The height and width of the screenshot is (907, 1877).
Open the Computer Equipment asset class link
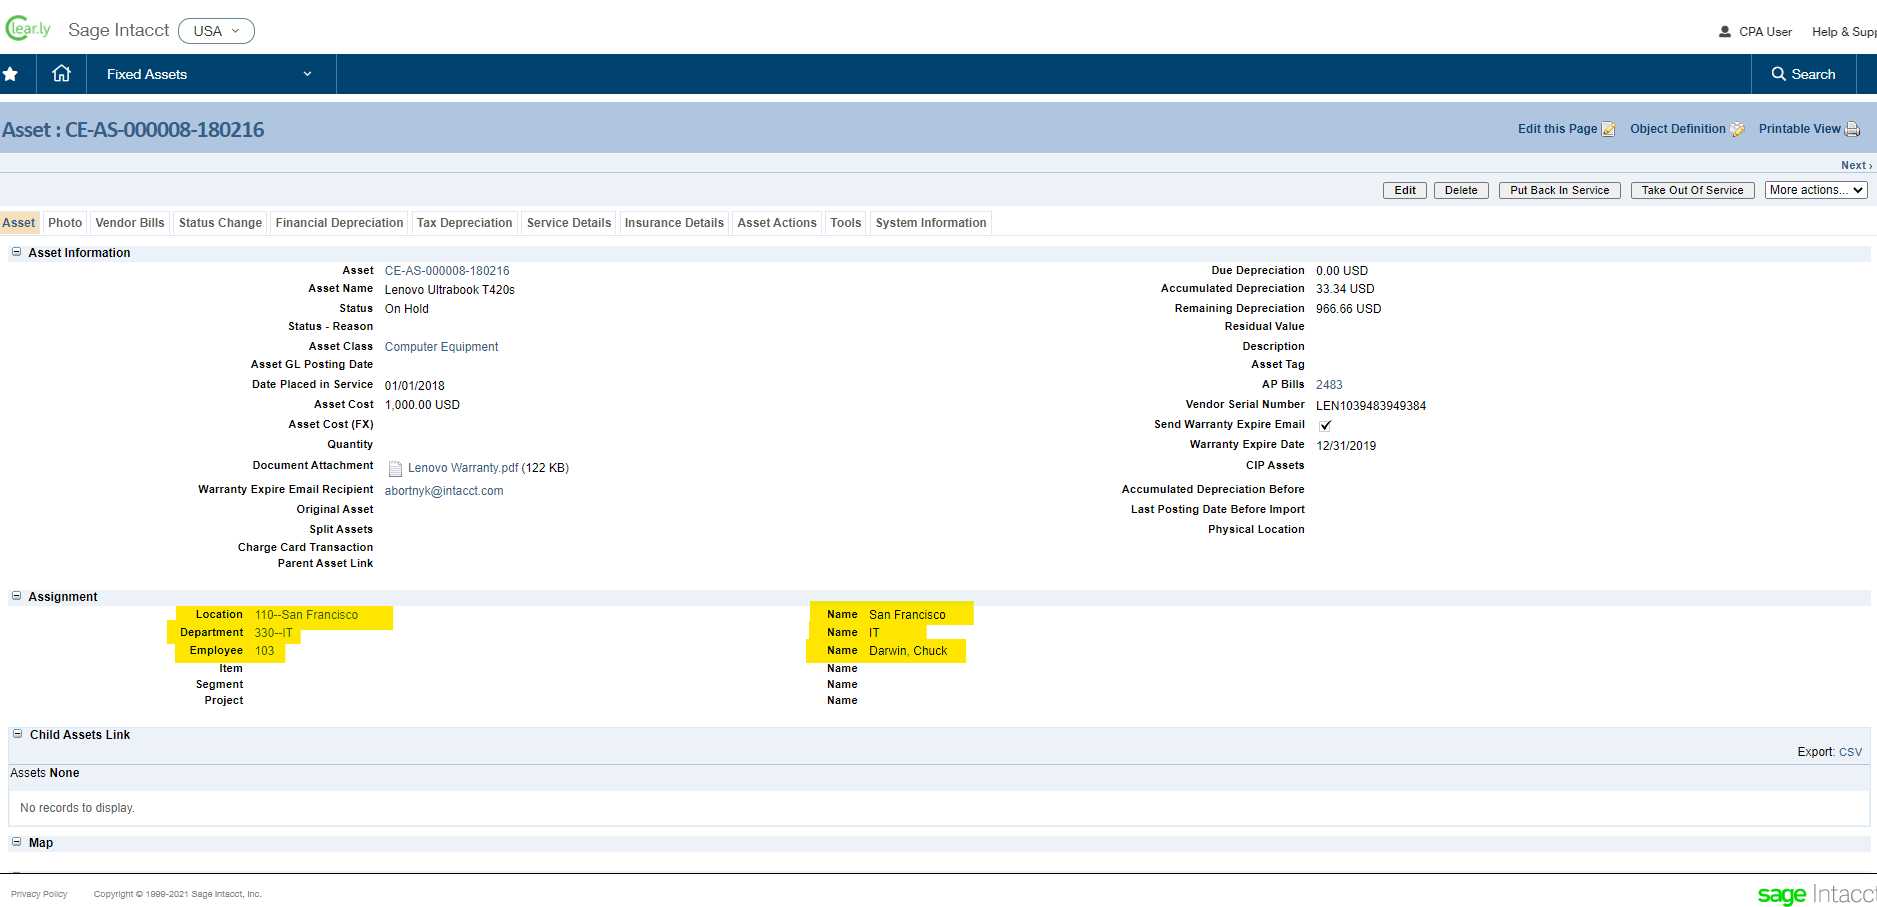tap(440, 346)
